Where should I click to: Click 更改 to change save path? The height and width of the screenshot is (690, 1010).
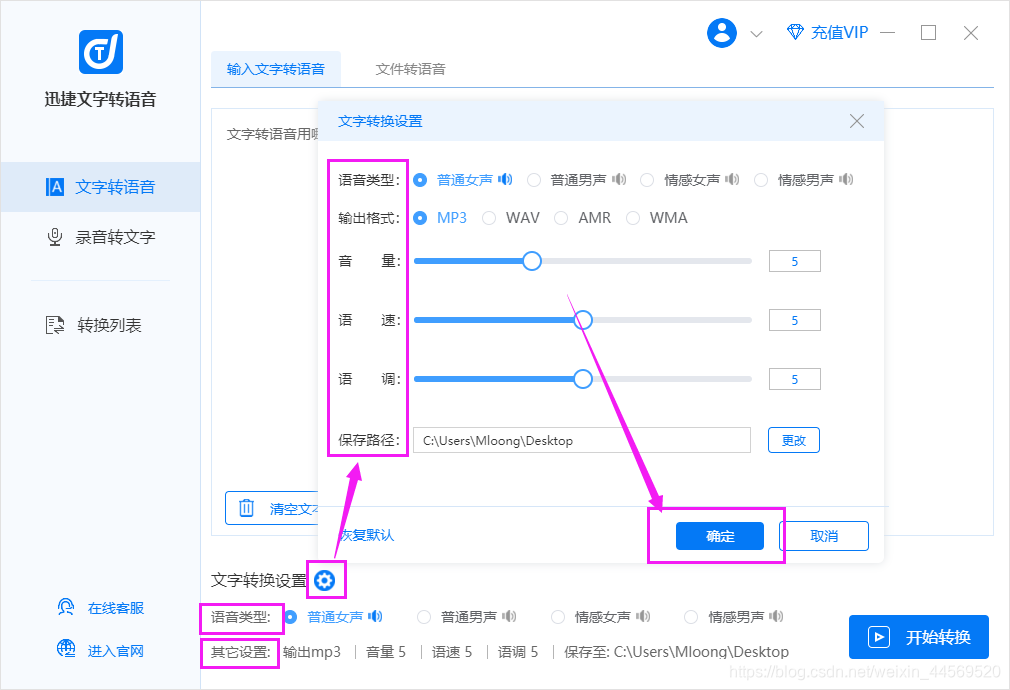(x=794, y=440)
